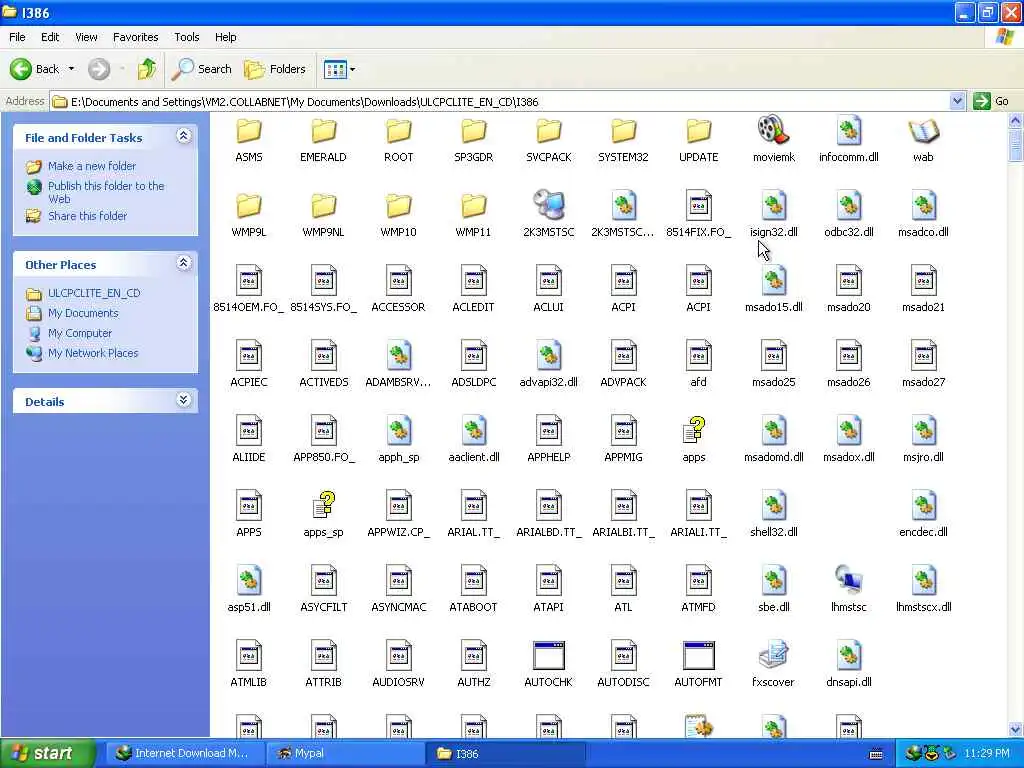Click the Go button
This screenshot has height=768, width=1024.
point(991,101)
